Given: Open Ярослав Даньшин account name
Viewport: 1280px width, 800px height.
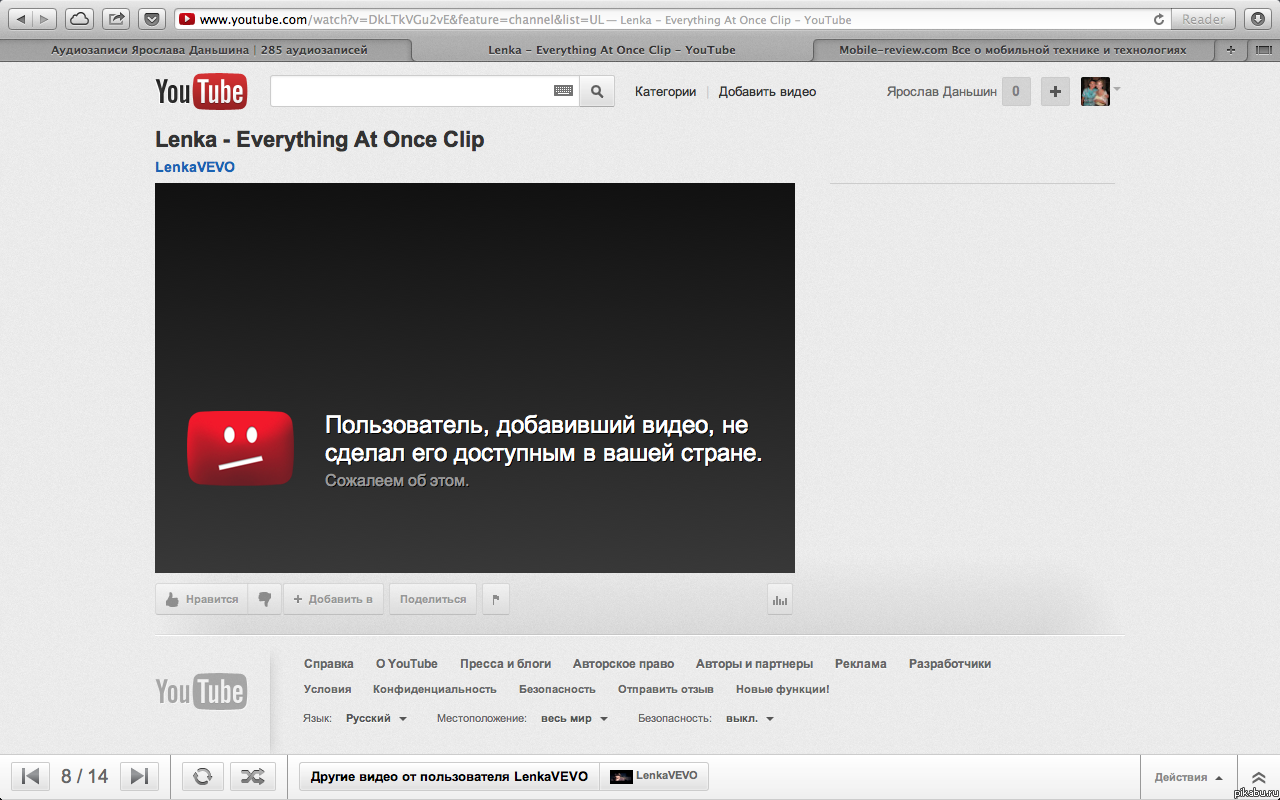Looking at the screenshot, I should pos(941,91).
